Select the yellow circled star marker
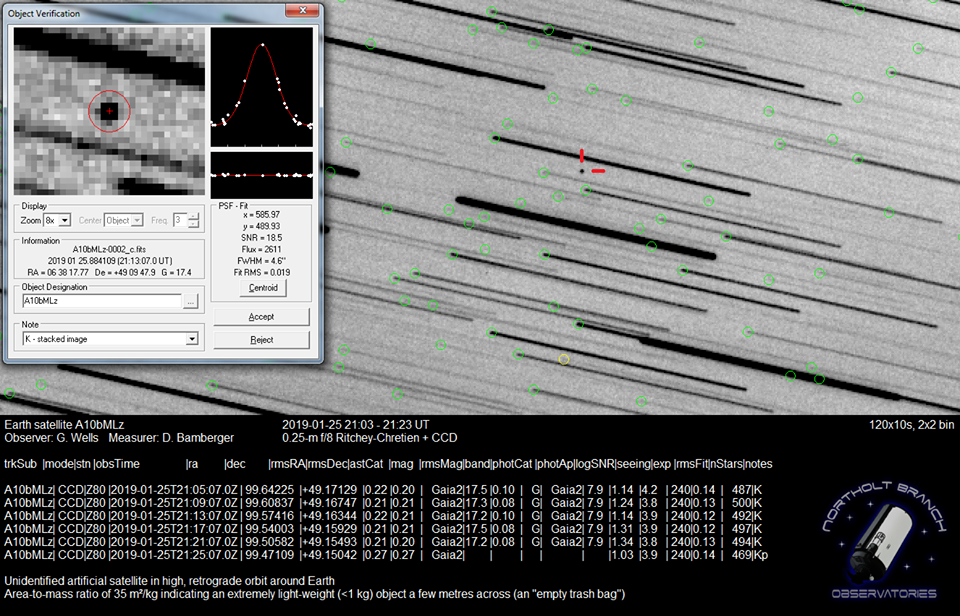Screen dimensions: 960x616 (x=564, y=358)
